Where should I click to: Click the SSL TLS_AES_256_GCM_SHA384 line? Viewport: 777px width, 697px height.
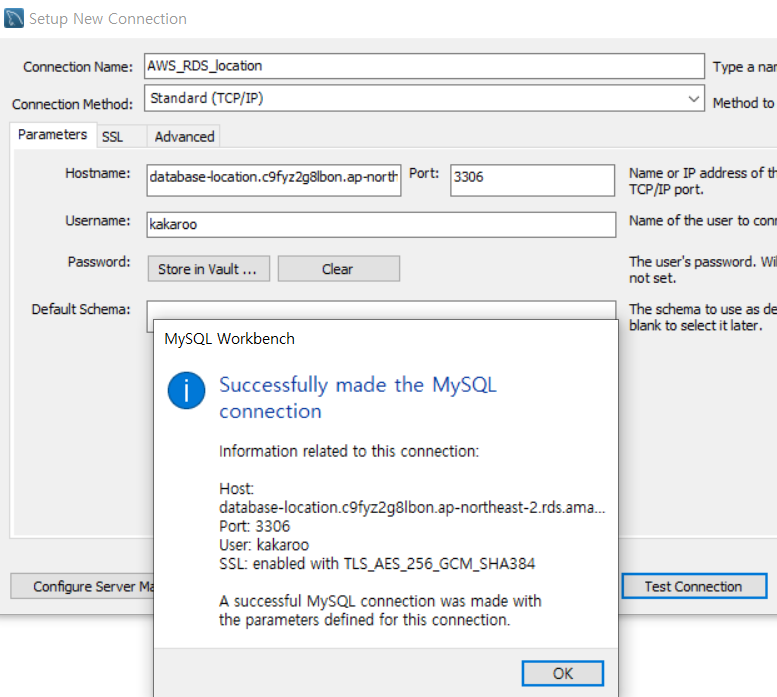click(x=377, y=564)
